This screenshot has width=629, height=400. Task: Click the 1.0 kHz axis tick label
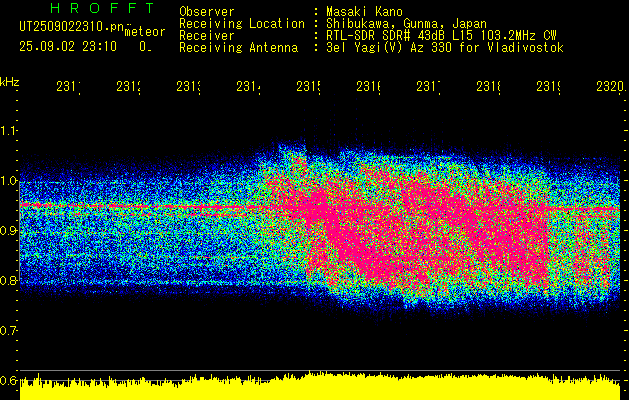click(x=9, y=181)
